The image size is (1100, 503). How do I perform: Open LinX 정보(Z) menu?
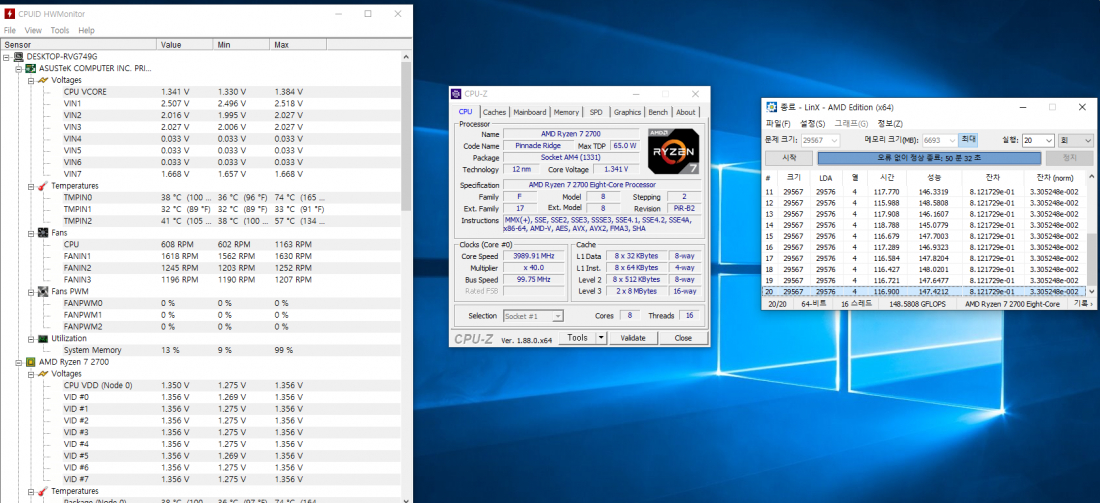coord(890,123)
